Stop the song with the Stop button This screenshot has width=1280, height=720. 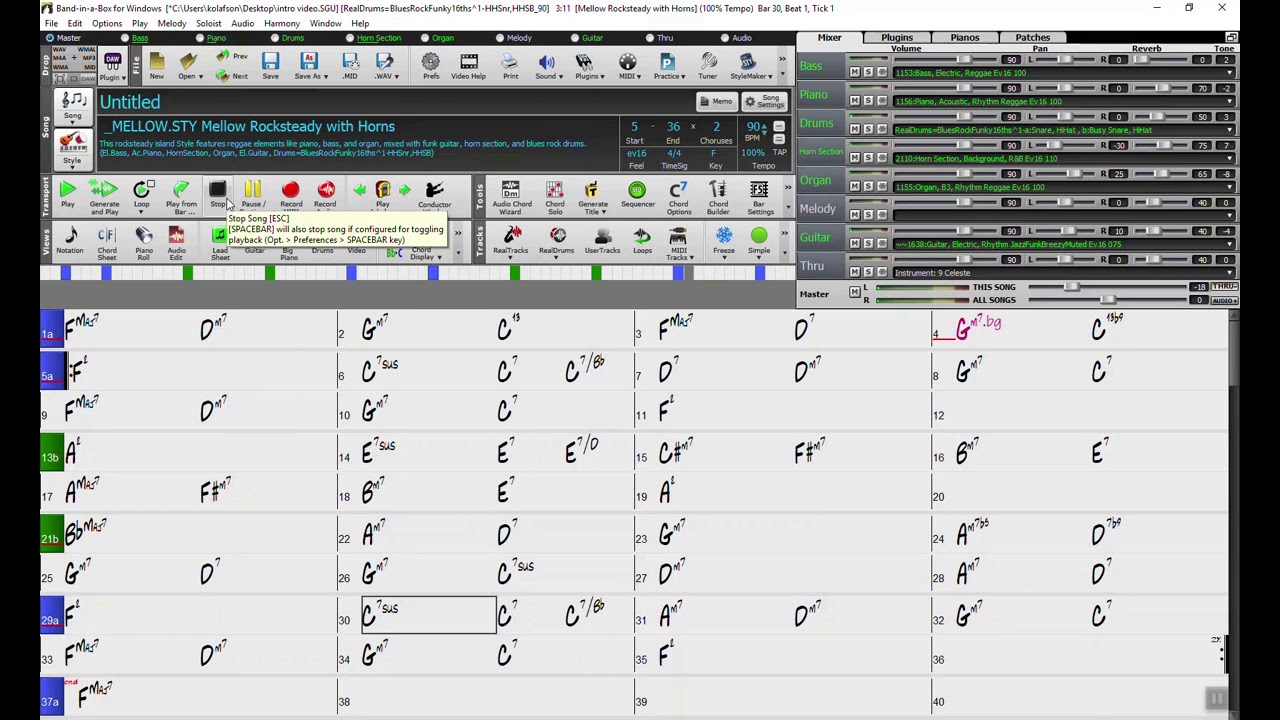[x=217, y=194]
